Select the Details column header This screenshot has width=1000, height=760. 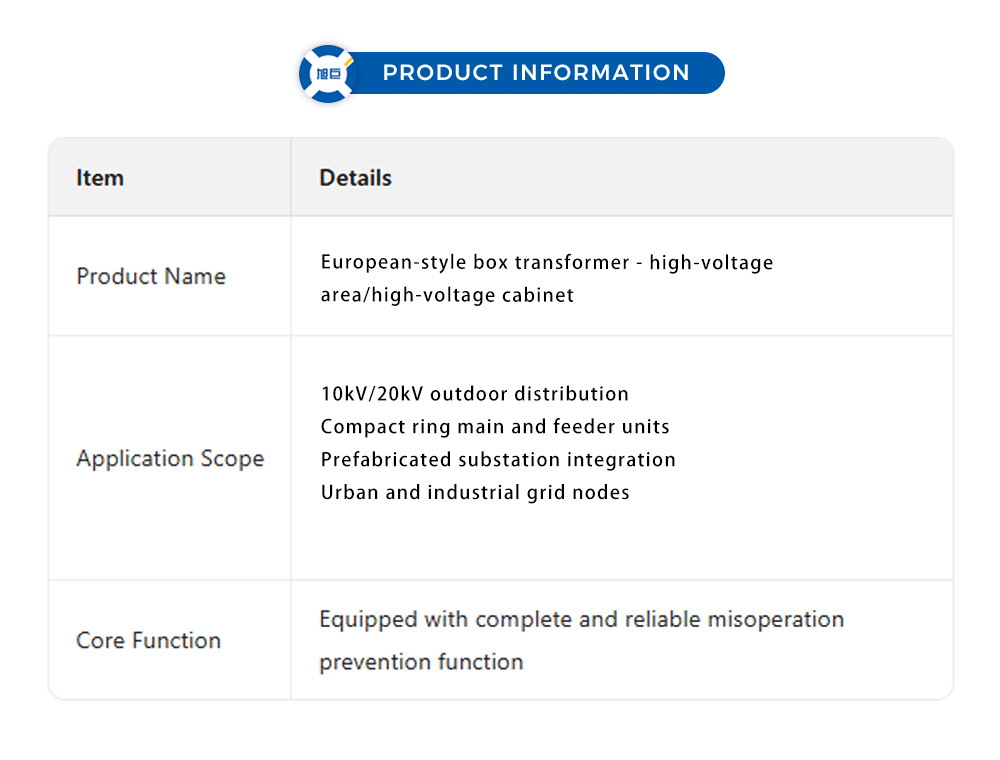click(355, 178)
